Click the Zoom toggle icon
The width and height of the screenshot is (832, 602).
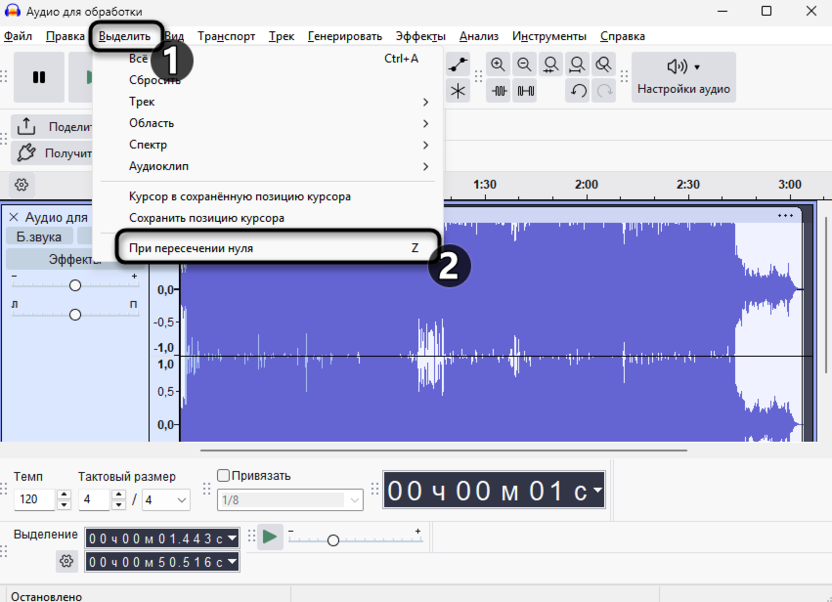(x=603, y=65)
